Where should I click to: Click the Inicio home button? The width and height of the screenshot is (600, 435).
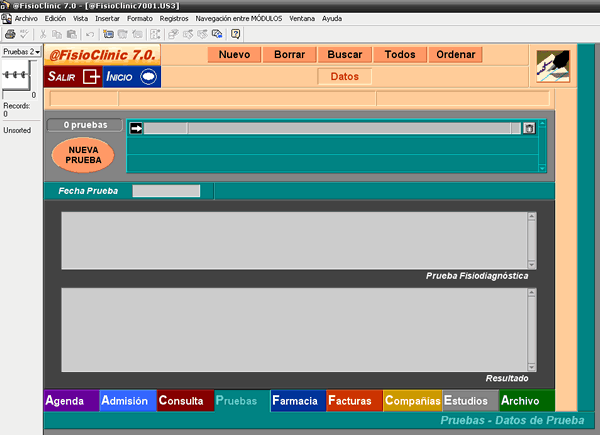[132, 77]
